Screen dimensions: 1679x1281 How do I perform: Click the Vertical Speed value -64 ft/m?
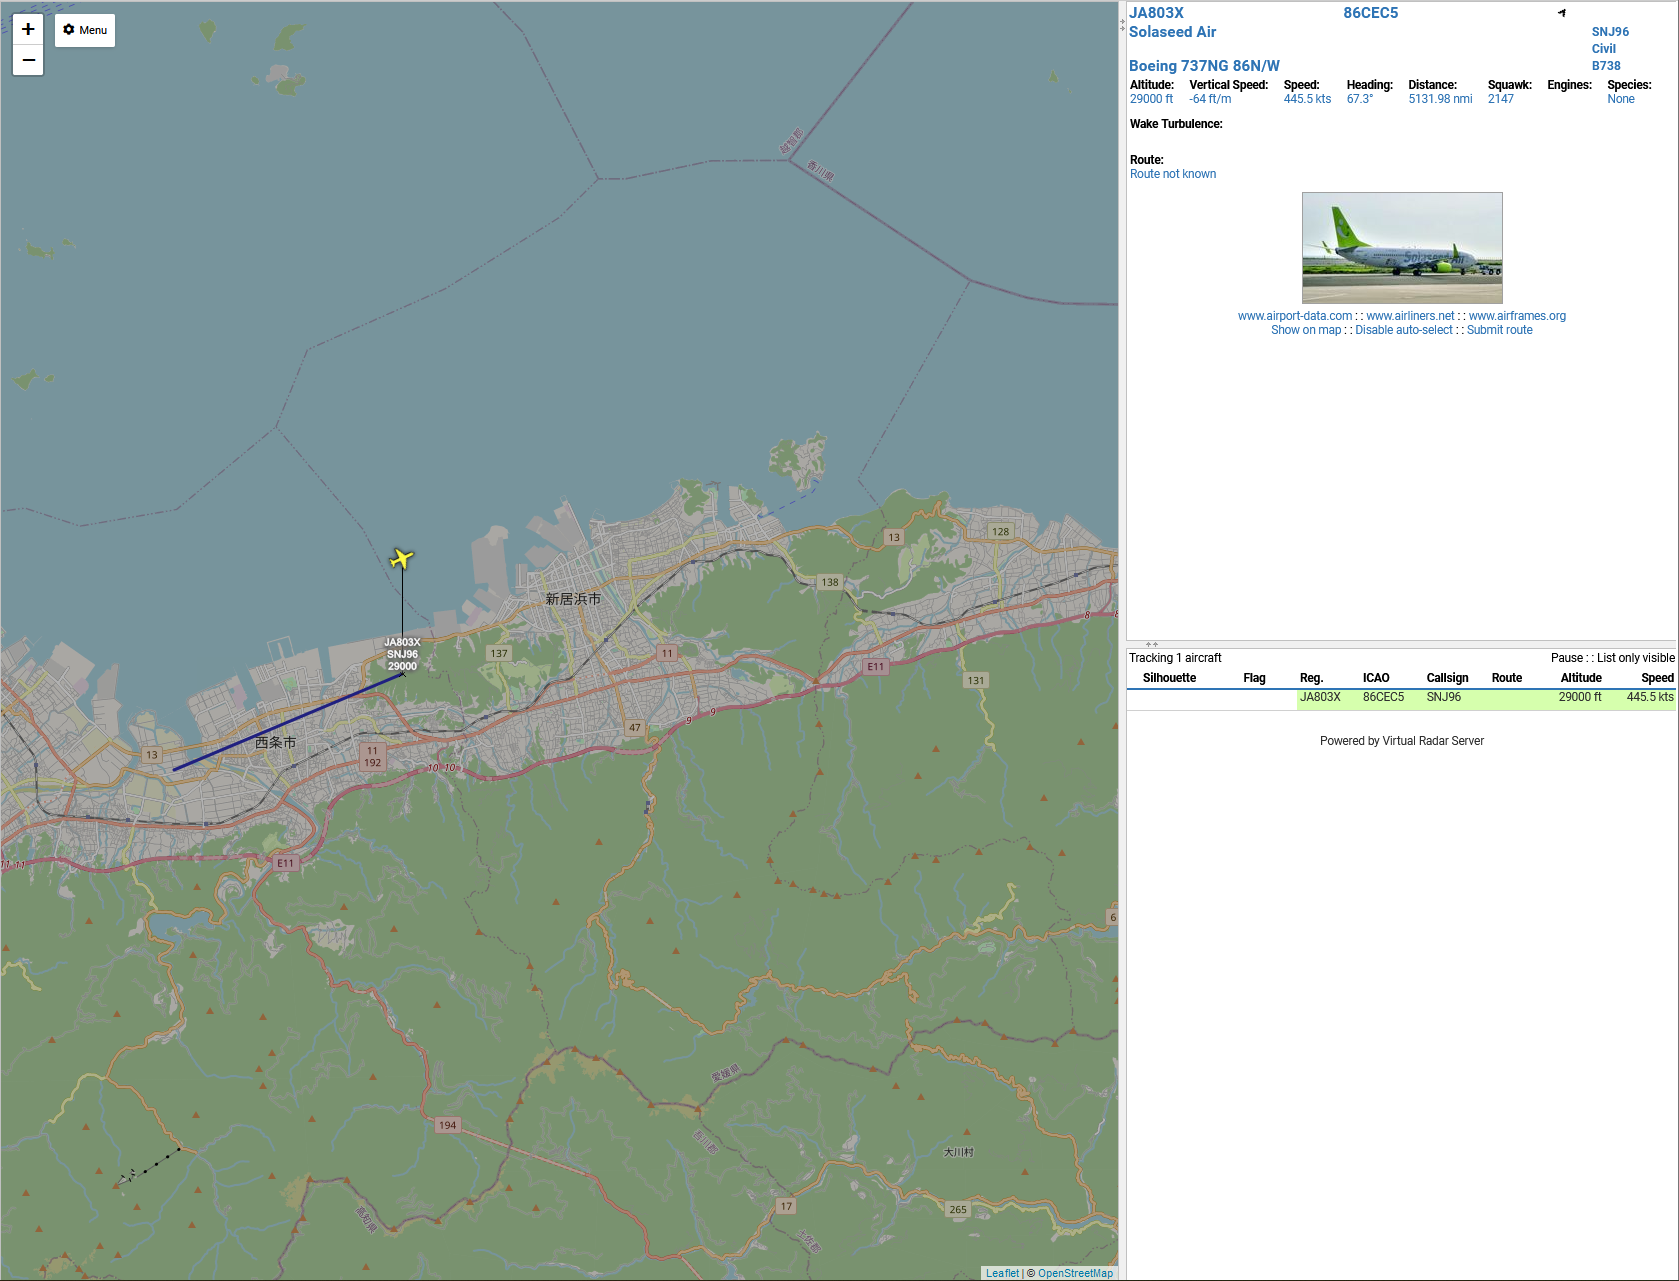(1210, 99)
